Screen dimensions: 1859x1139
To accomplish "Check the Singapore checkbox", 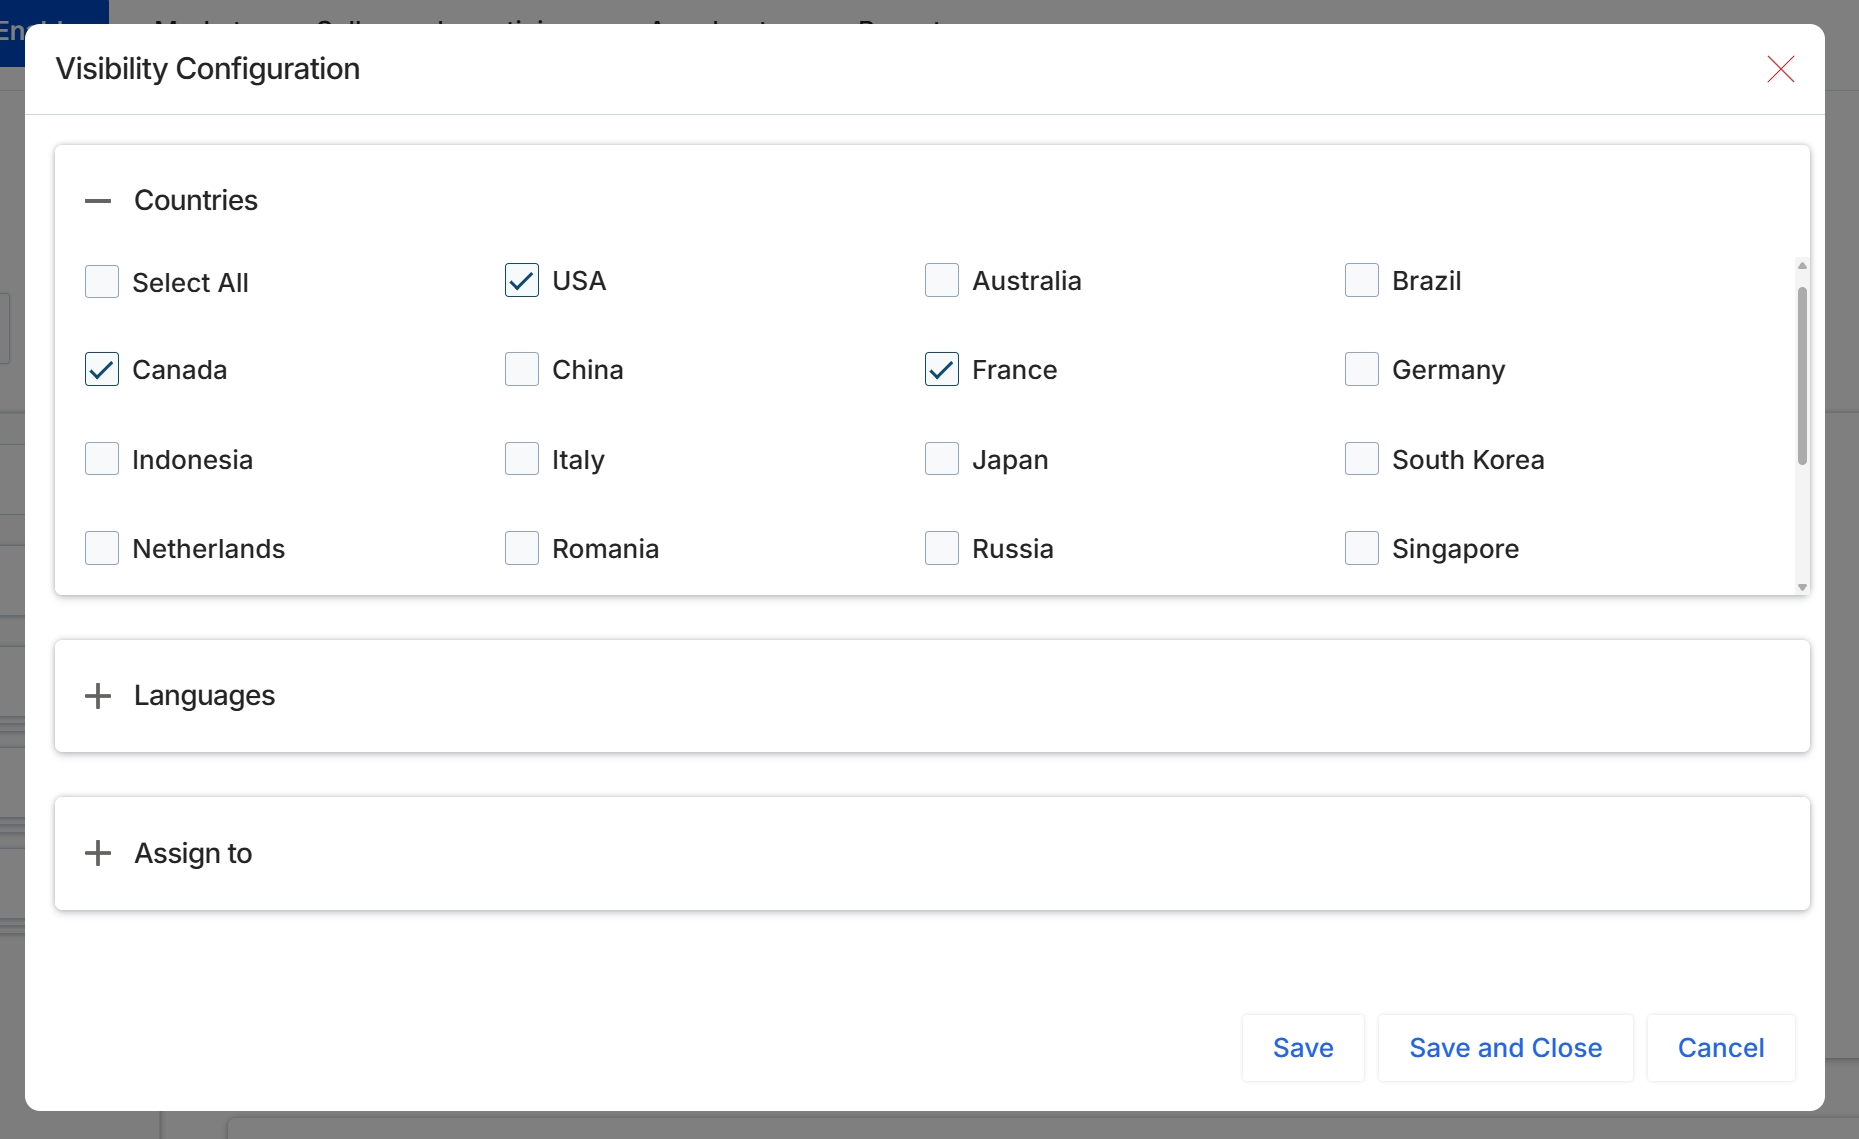I will point(1362,548).
